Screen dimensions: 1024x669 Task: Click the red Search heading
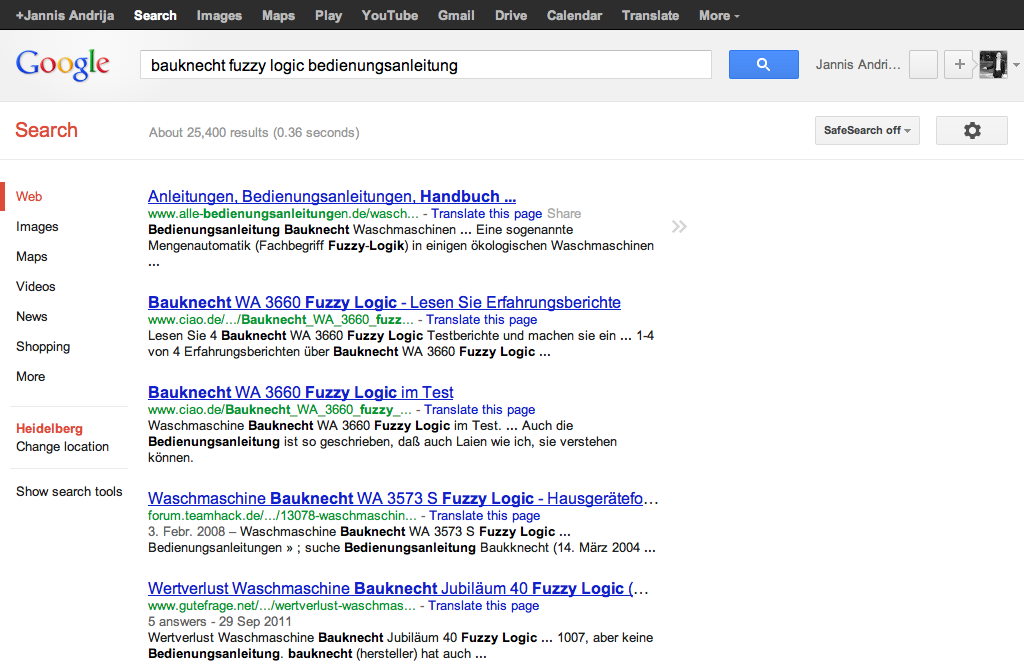pyautogui.click(x=46, y=130)
